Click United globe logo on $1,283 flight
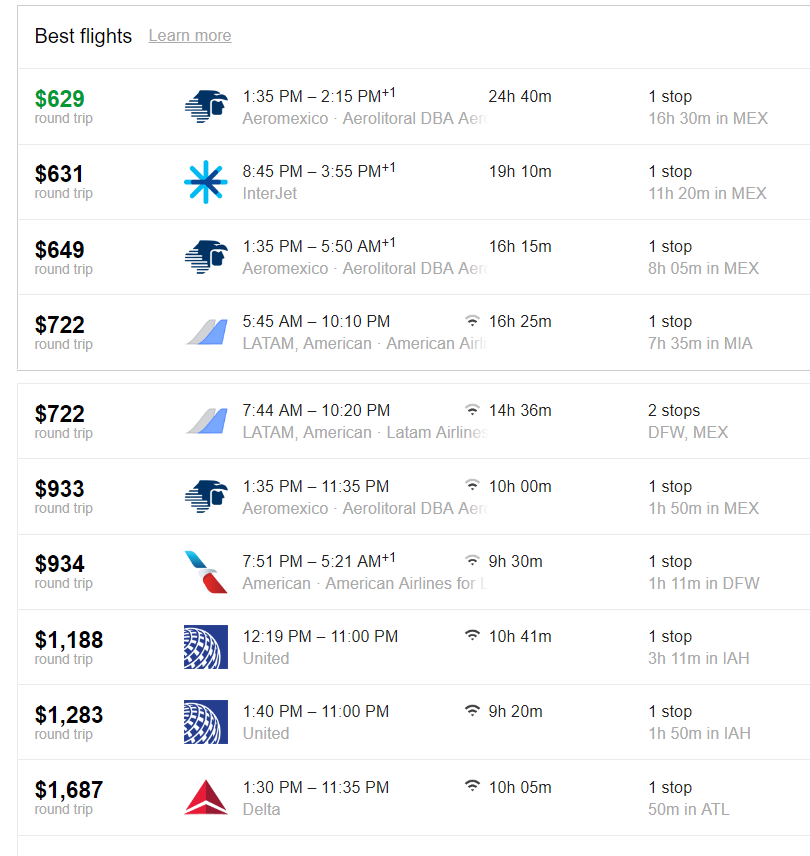Viewport: 810px width, 856px height. pos(206,722)
